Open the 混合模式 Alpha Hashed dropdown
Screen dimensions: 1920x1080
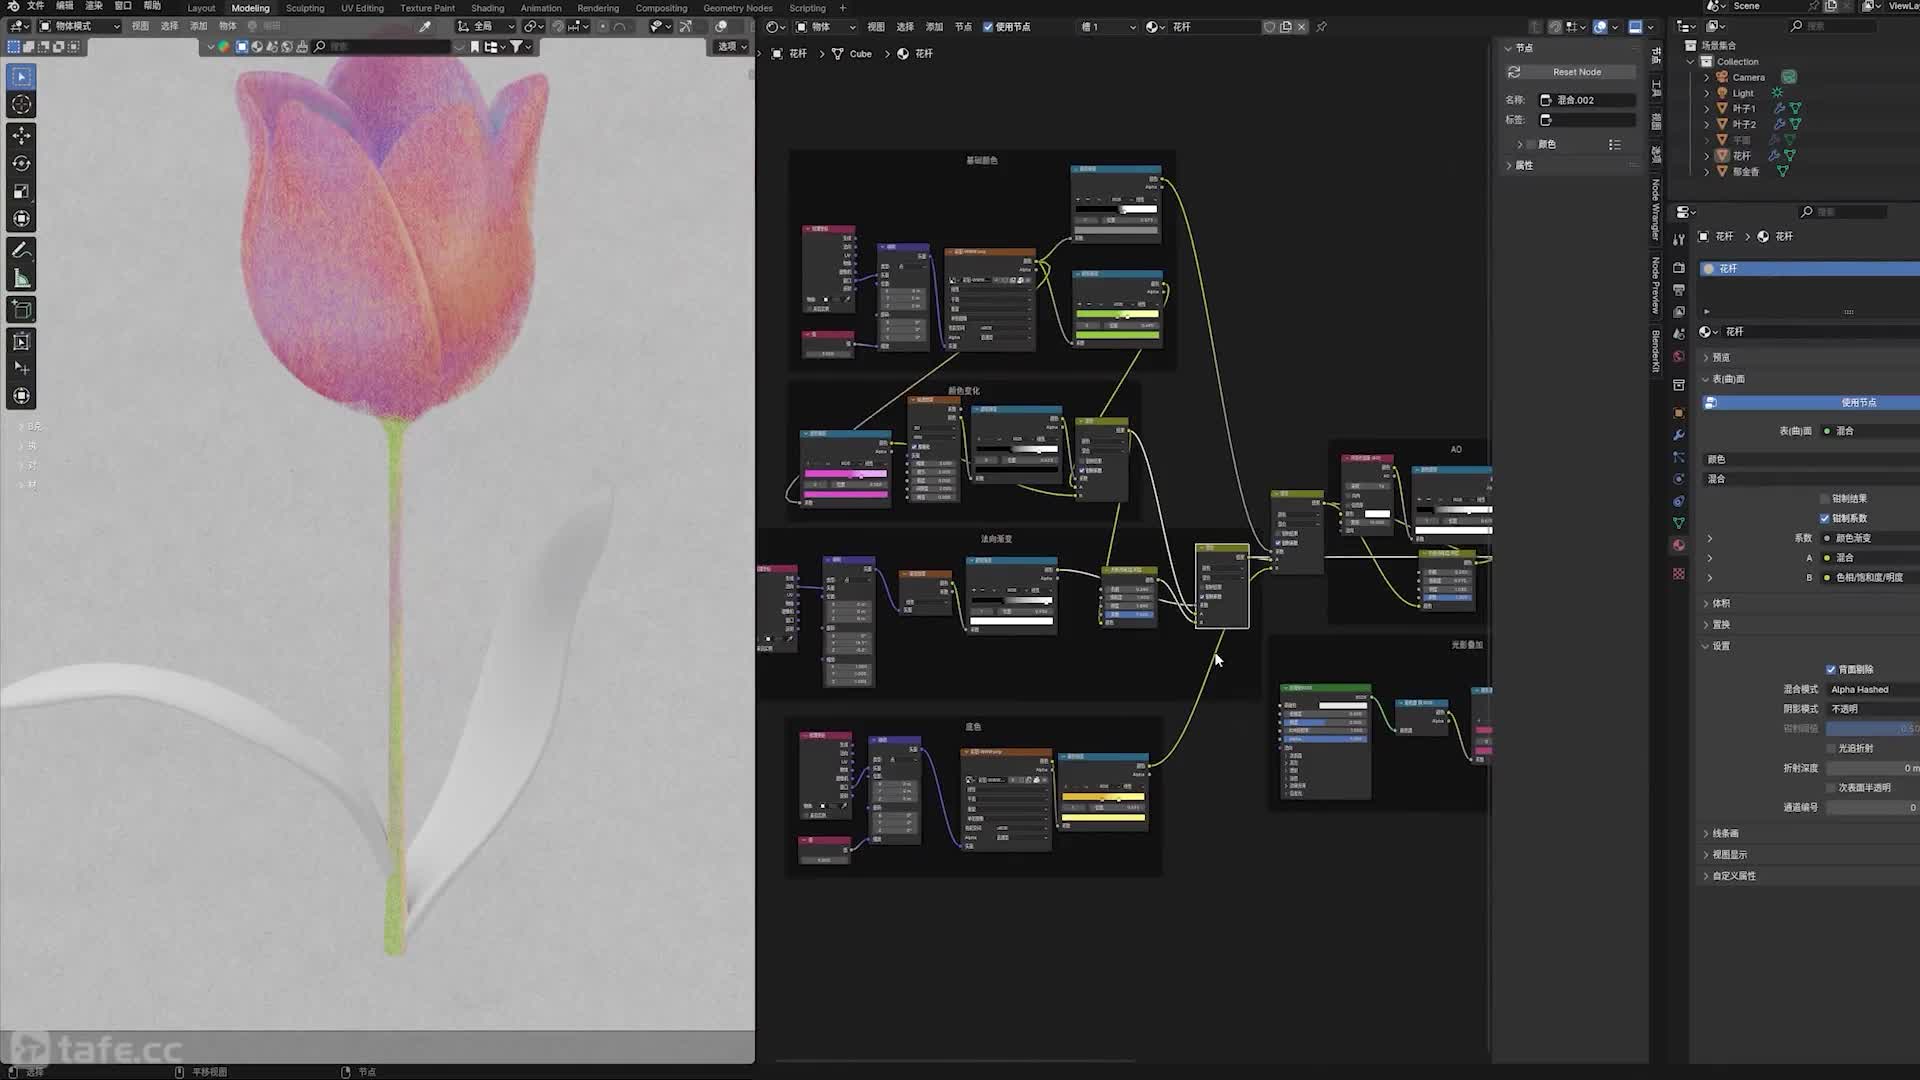1873,689
